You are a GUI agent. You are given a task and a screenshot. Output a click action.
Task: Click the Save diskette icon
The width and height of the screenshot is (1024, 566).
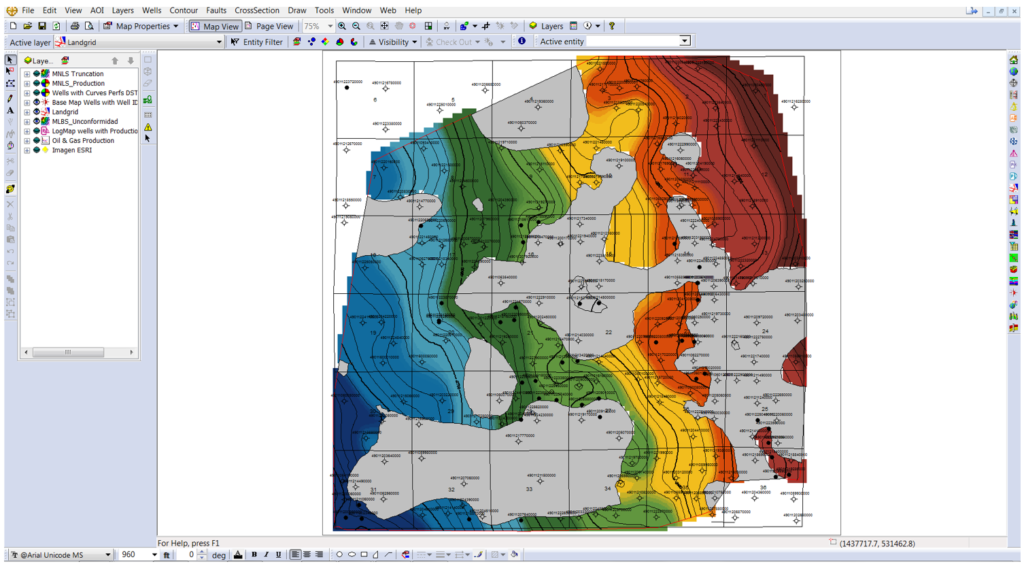42,26
